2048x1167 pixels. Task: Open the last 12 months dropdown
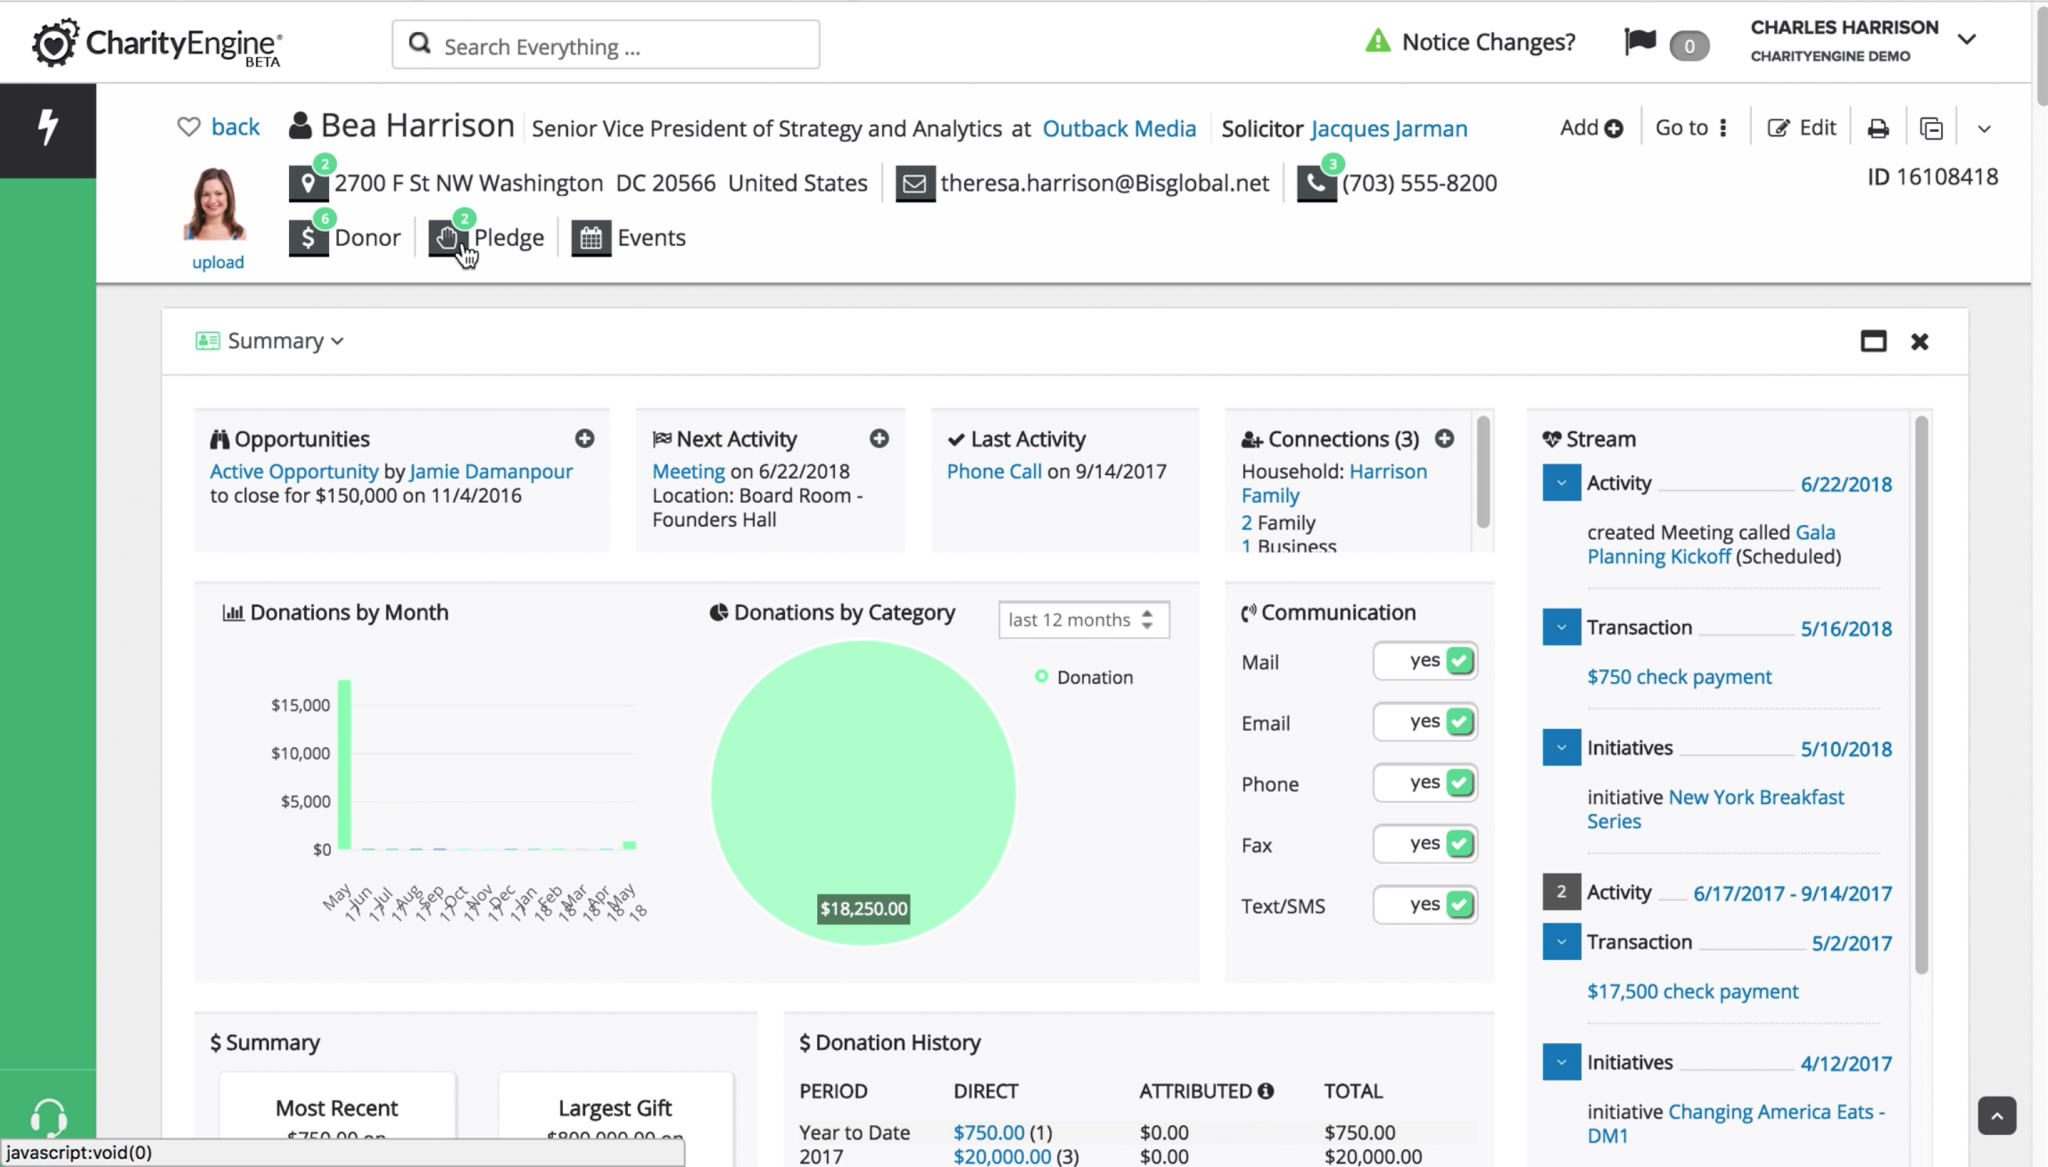1083,620
